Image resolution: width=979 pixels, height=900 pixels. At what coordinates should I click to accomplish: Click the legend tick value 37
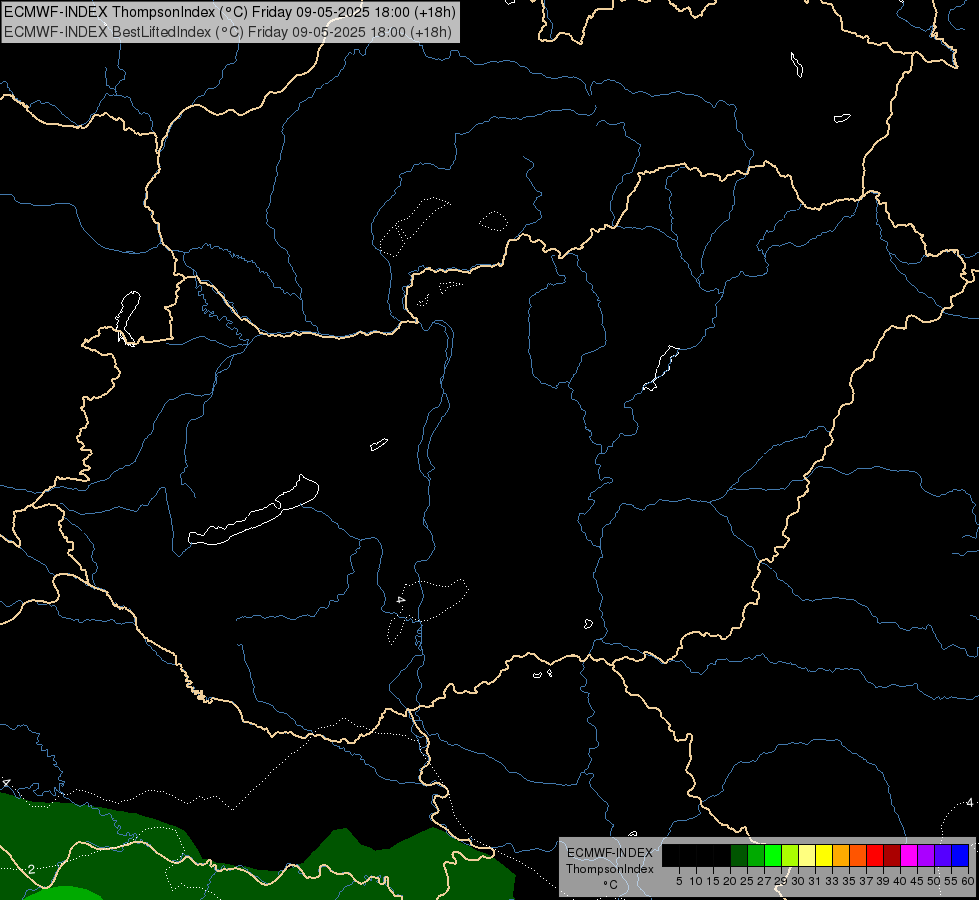[866, 881]
